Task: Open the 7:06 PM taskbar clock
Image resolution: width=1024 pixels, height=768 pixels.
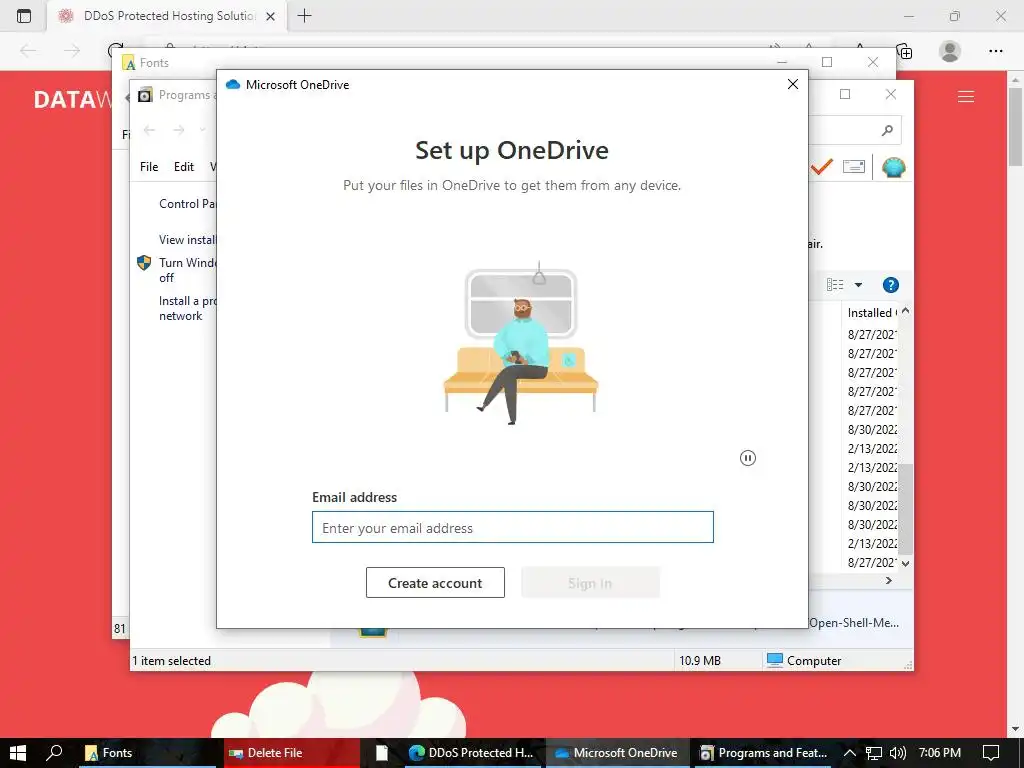Action: click(x=940, y=753)
